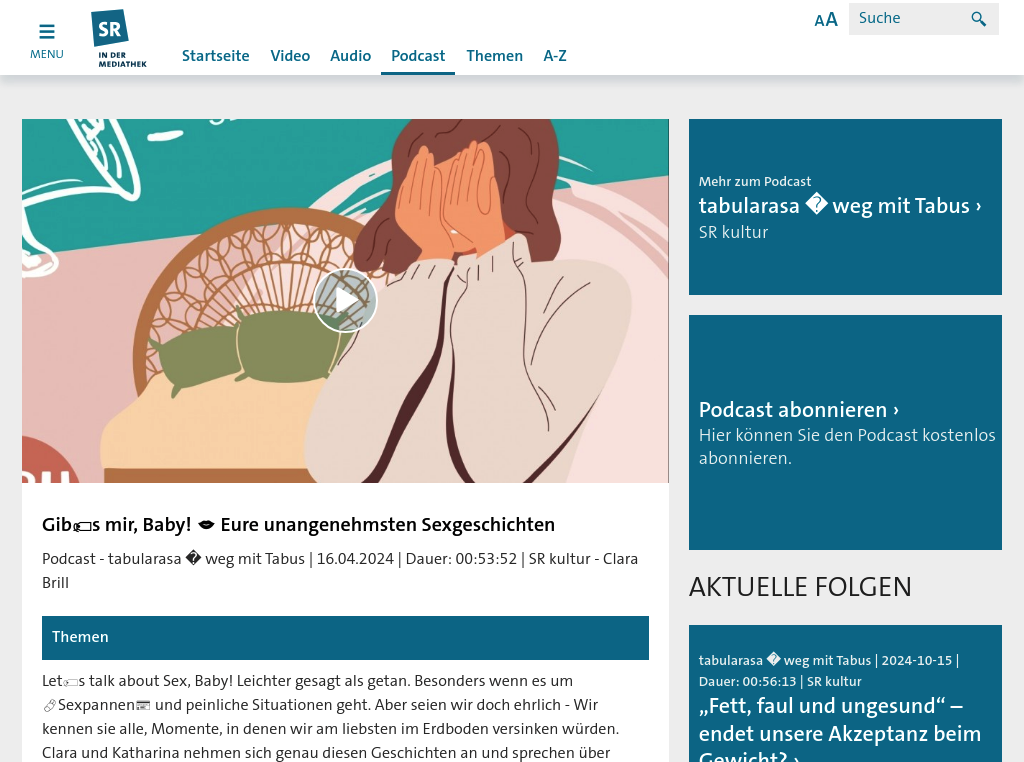Click the SR Mediathek logo
The height and width of the screenshot is (762, 1024).
[119, 39]
